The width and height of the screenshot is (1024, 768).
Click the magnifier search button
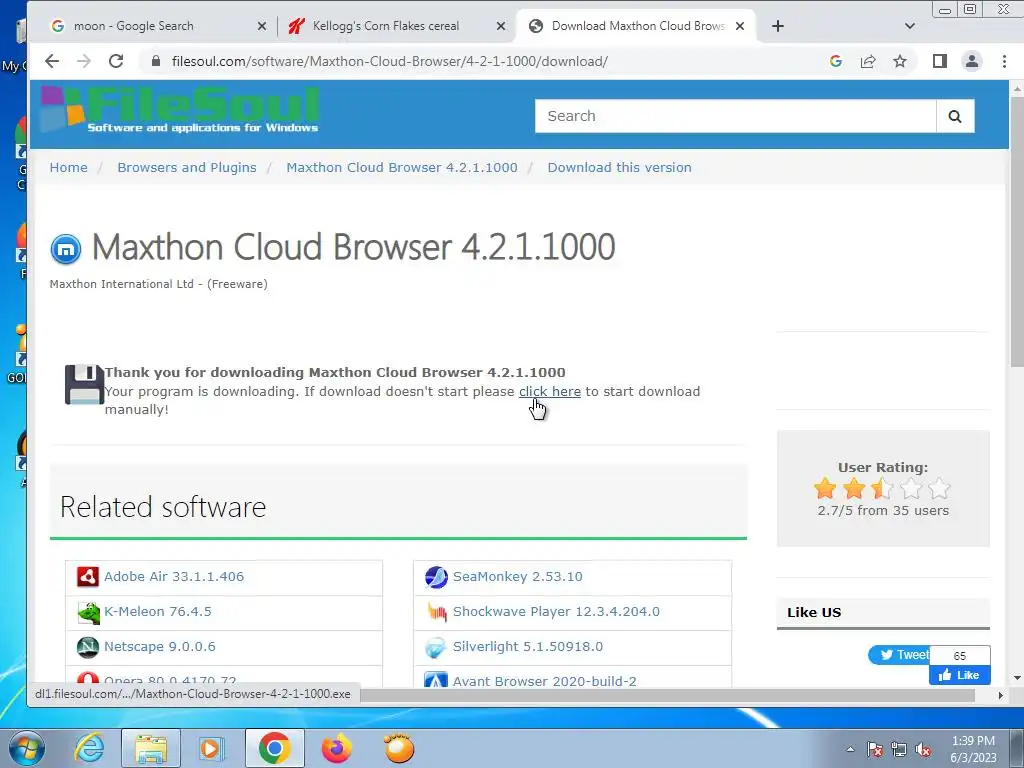(955, 116)
